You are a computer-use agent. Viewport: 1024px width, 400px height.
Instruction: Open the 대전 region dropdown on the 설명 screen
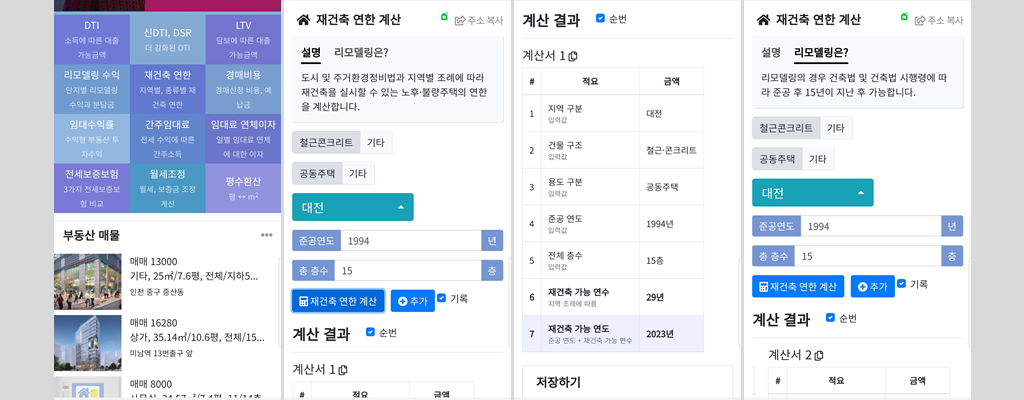pos(353,207)
